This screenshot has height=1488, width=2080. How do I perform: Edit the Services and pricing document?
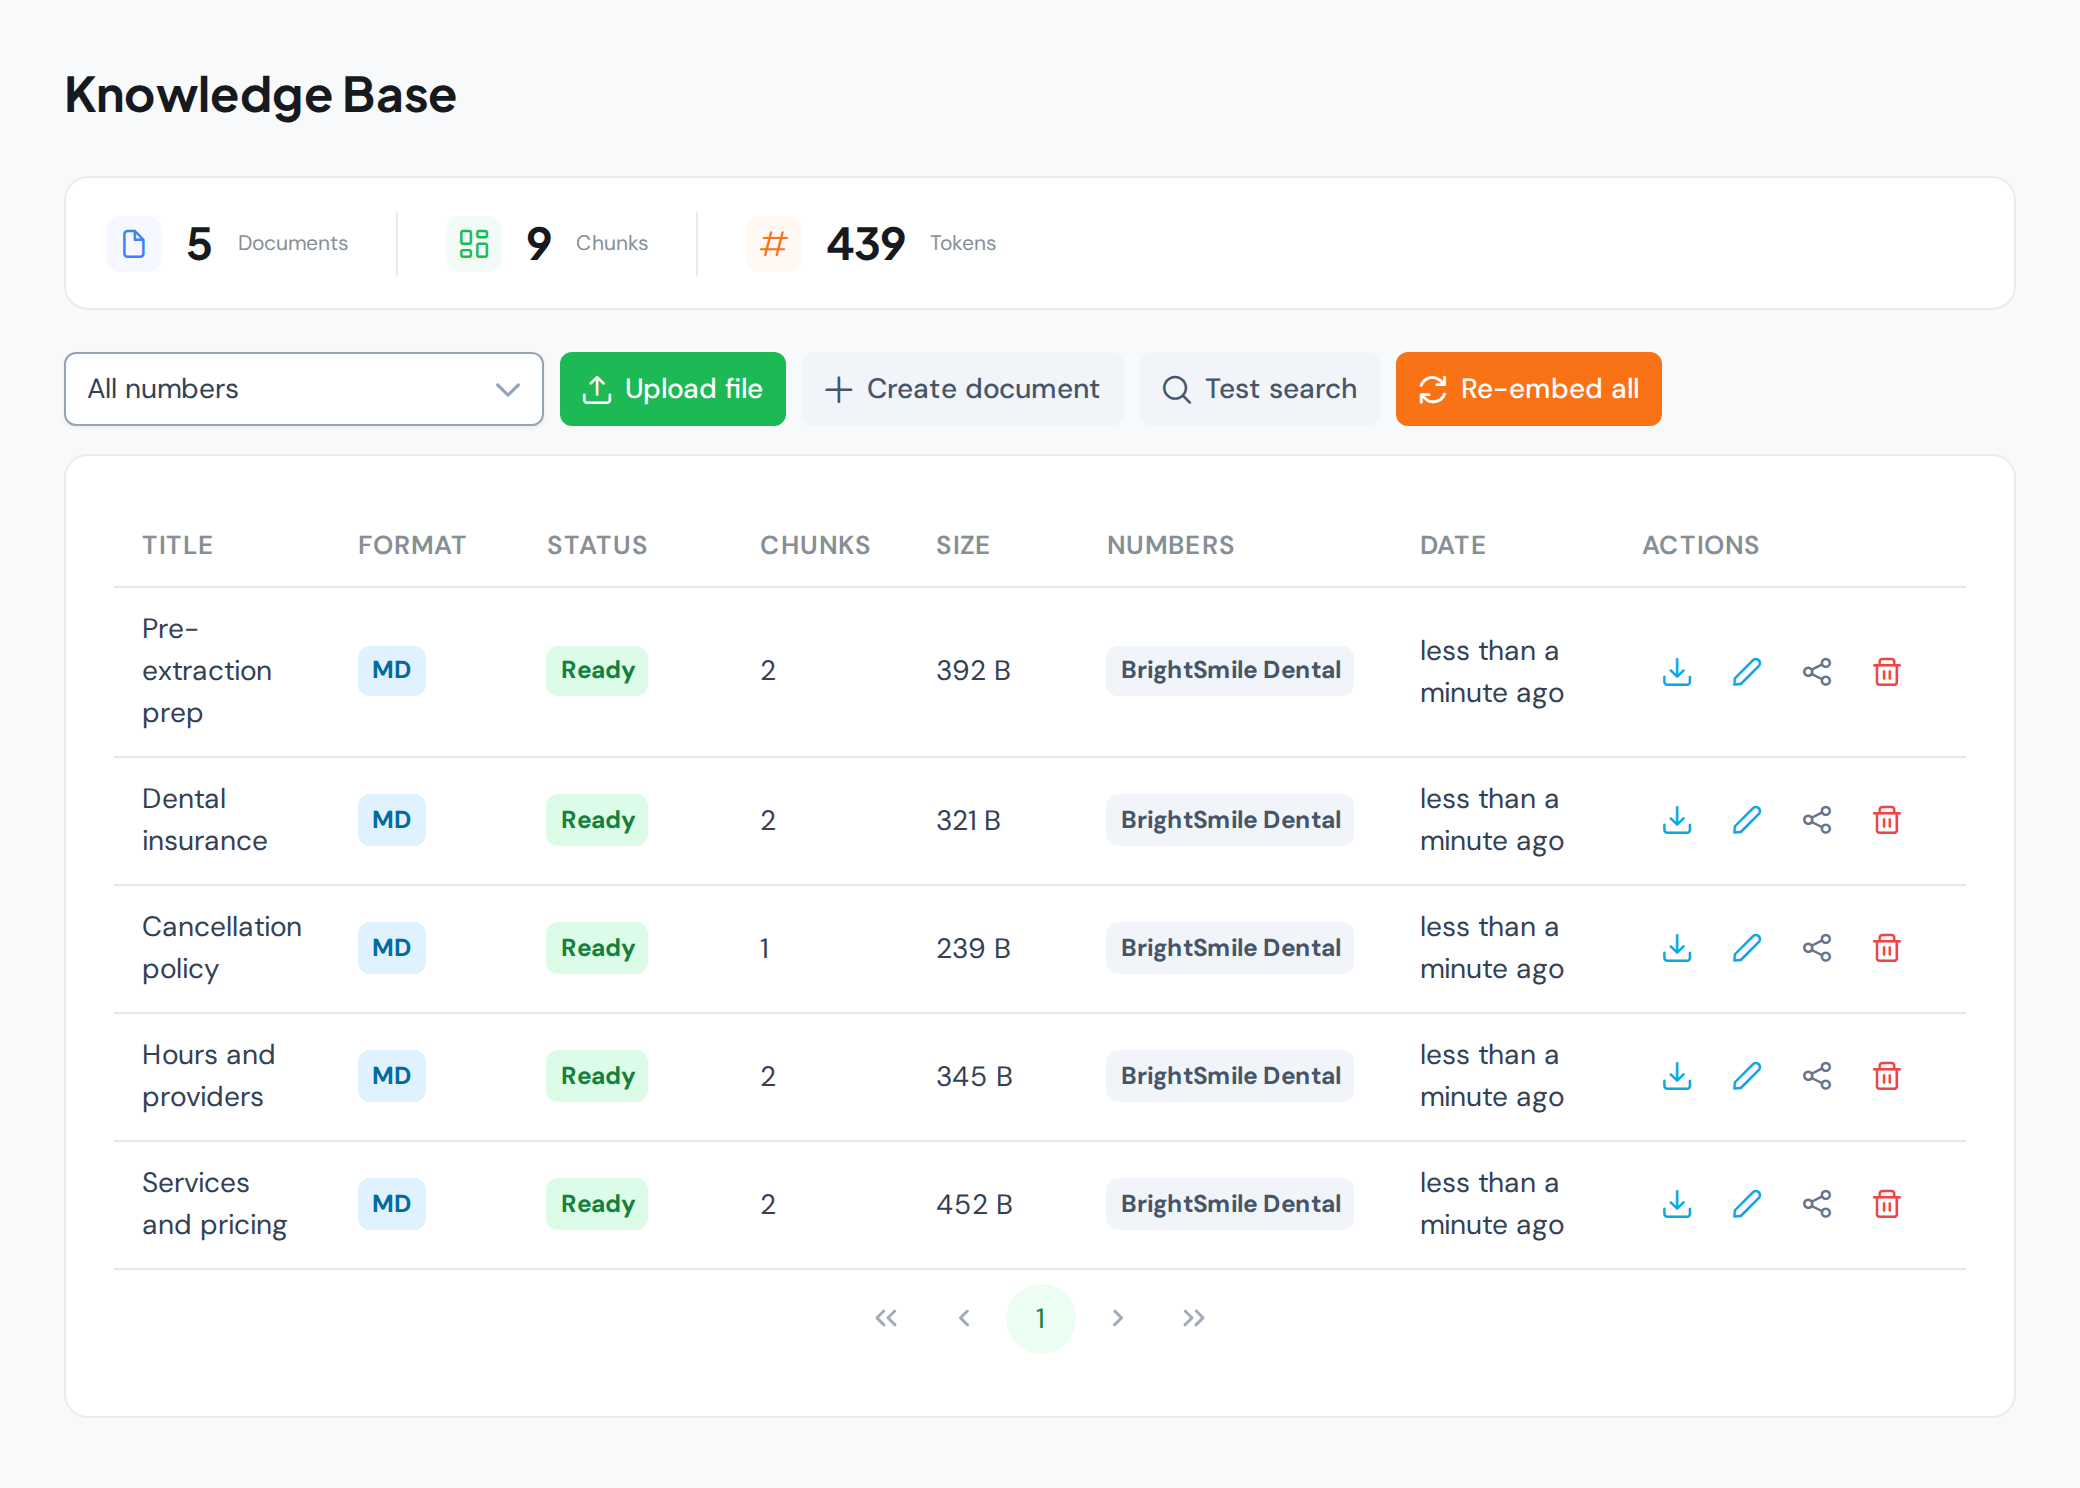1747,1204
